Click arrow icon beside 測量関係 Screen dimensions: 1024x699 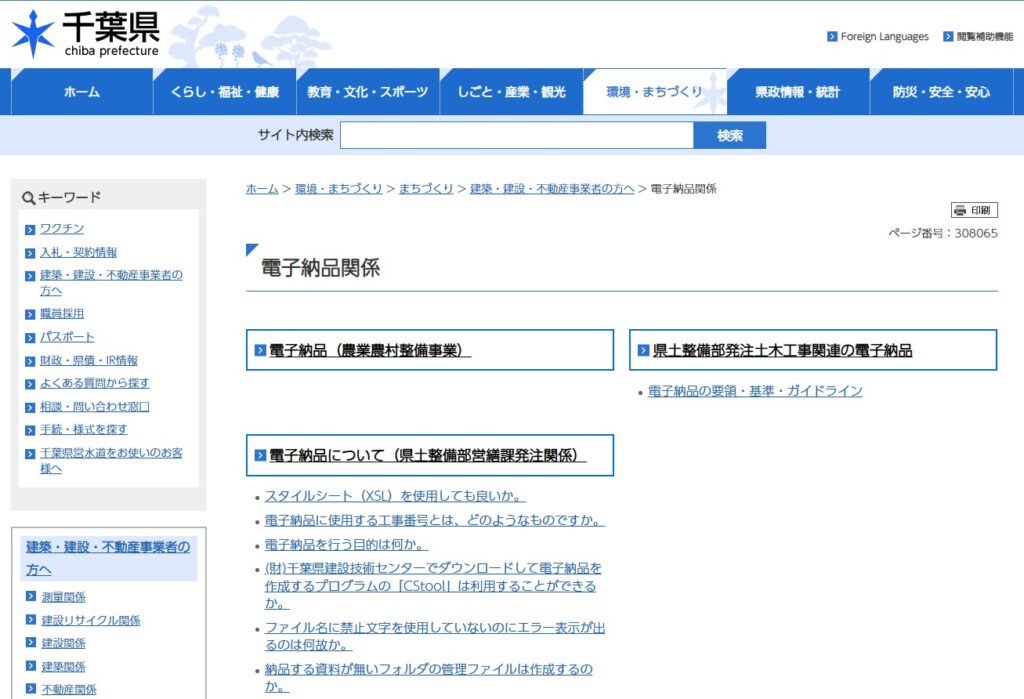(x=31, y=597)
